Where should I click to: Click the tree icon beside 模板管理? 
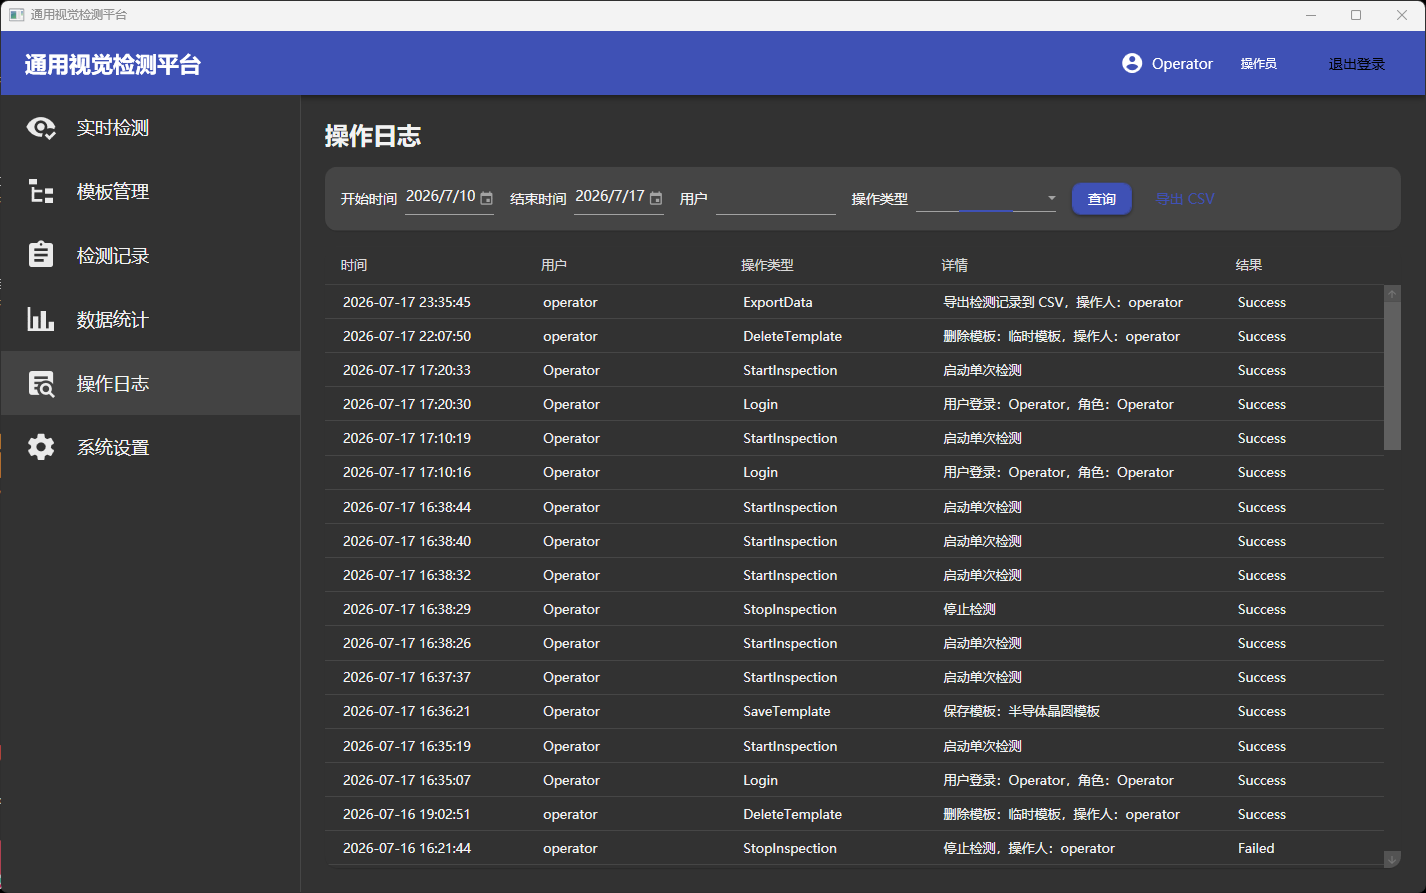point(41,192)
